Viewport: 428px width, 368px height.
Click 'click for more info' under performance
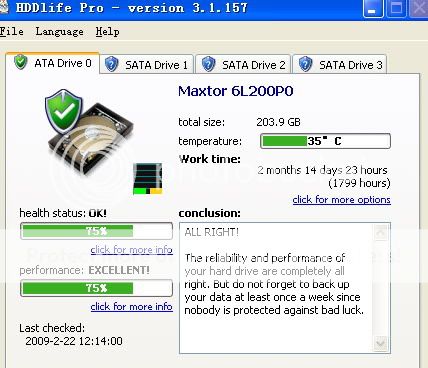pyautogui.click(x=131, y=306)
